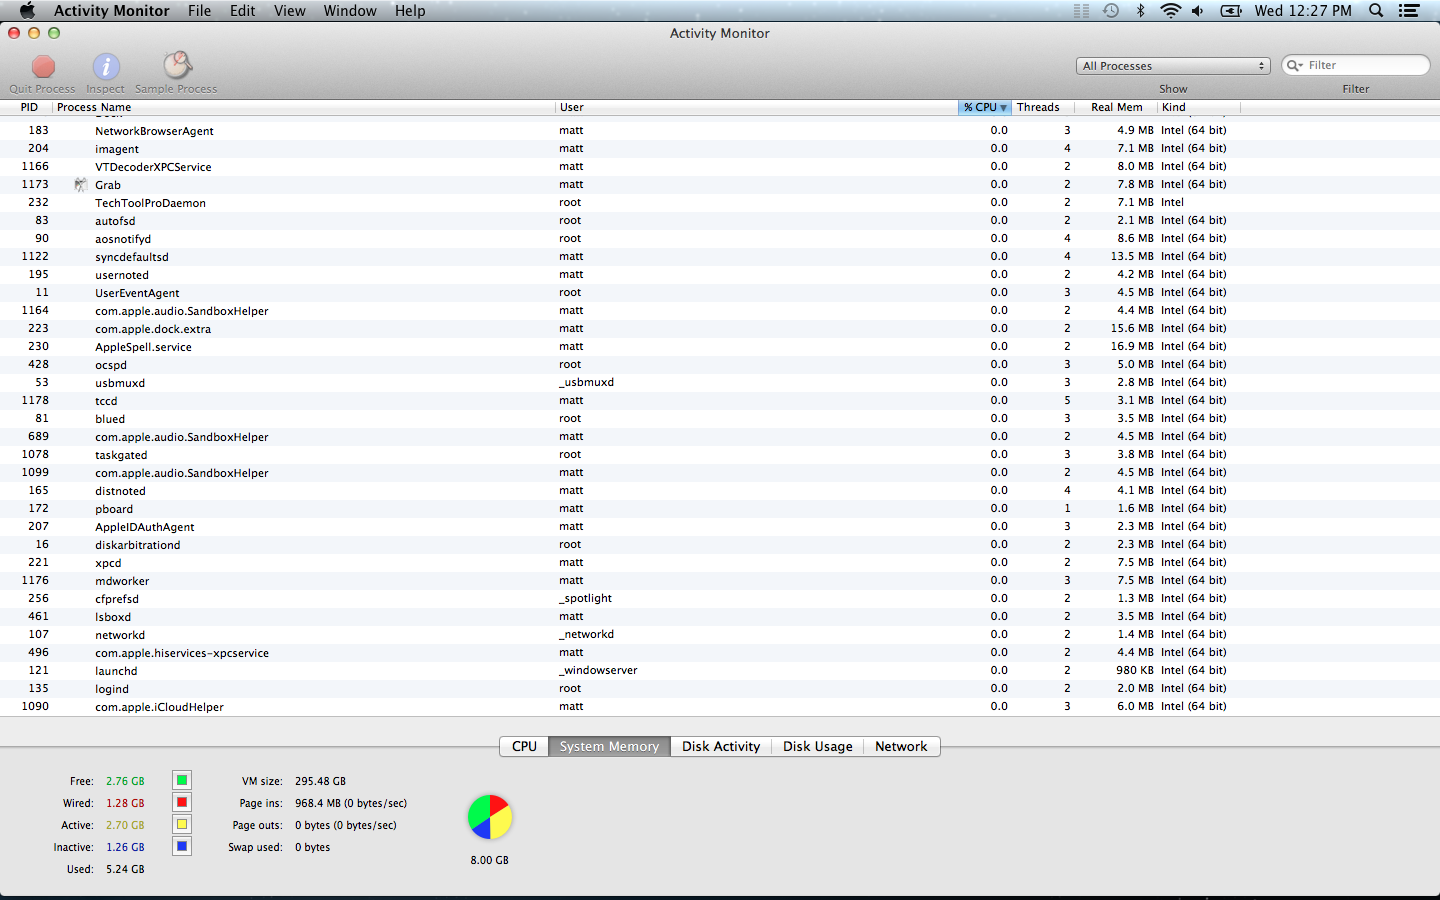Click the battery status icon
This screenshot has height=900, width=1440.
click(1231, 10)
